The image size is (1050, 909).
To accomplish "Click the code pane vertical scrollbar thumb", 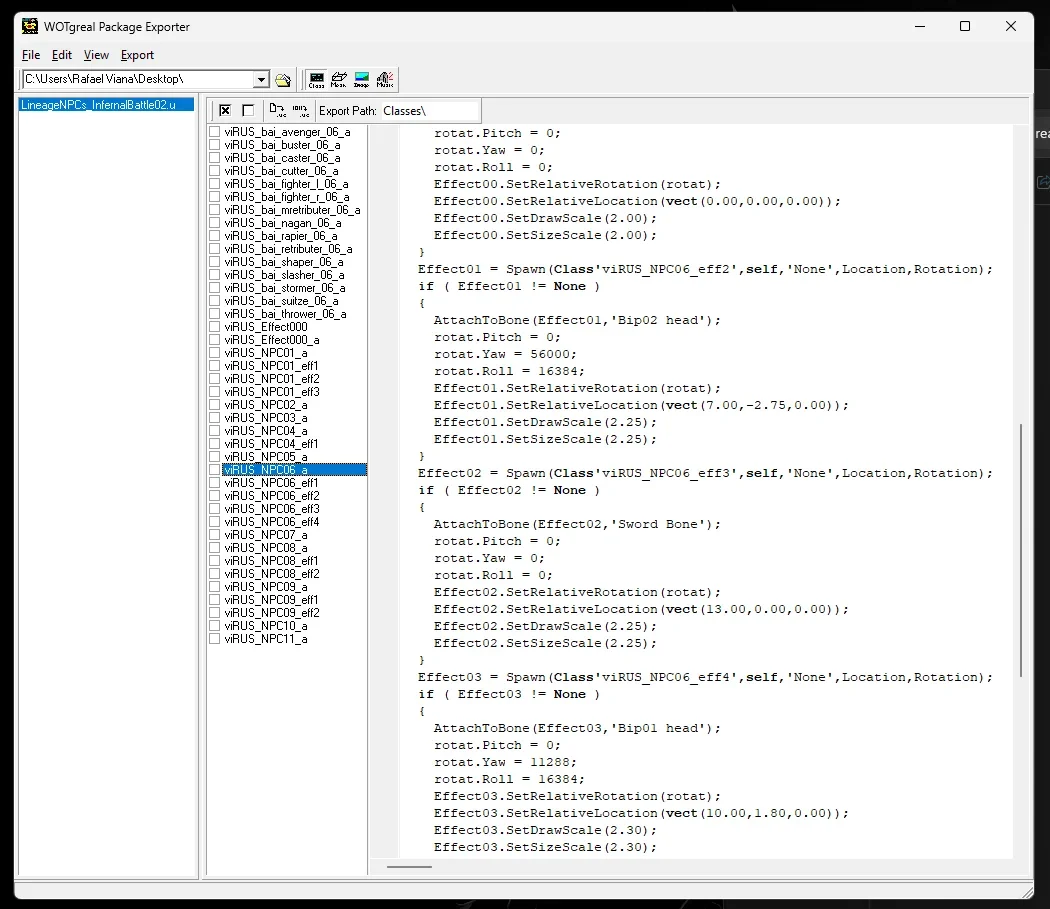I will [x=1021, y=551].
